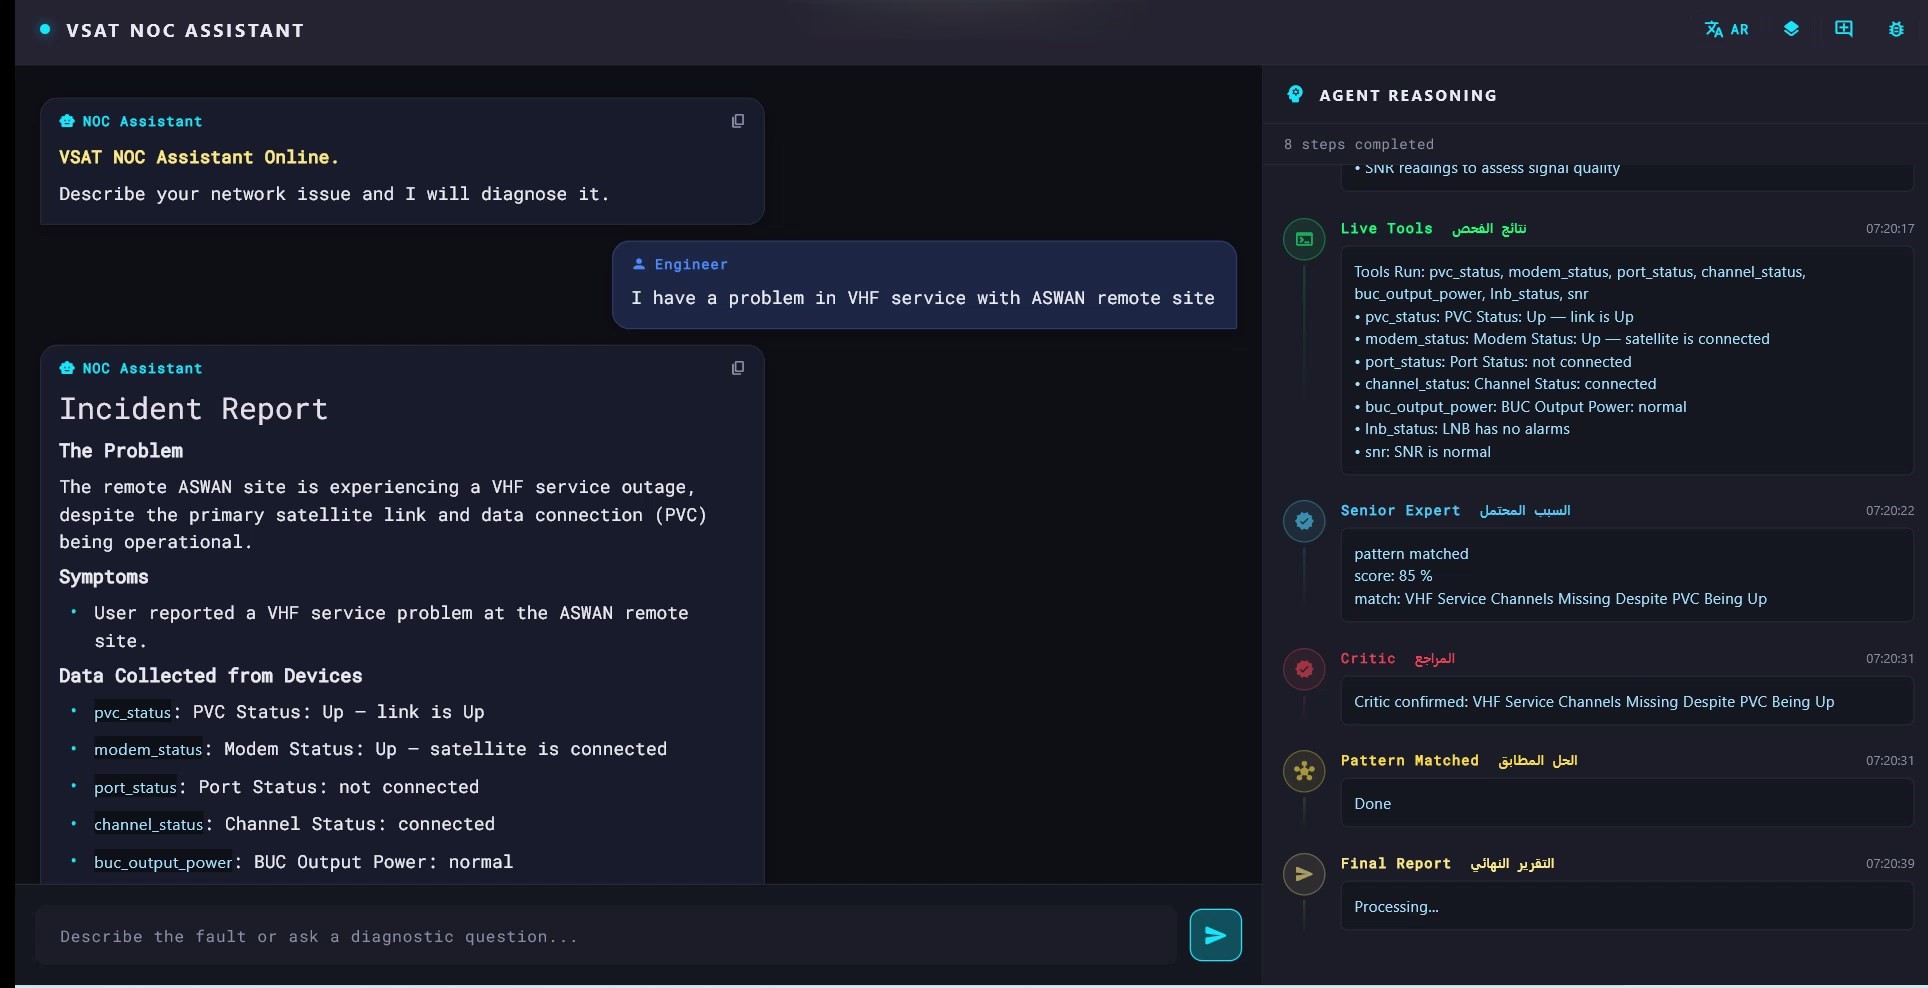Screen dimensions: 1928x988
Task: Send the message with the arrow button
Action: (1215, 935)
